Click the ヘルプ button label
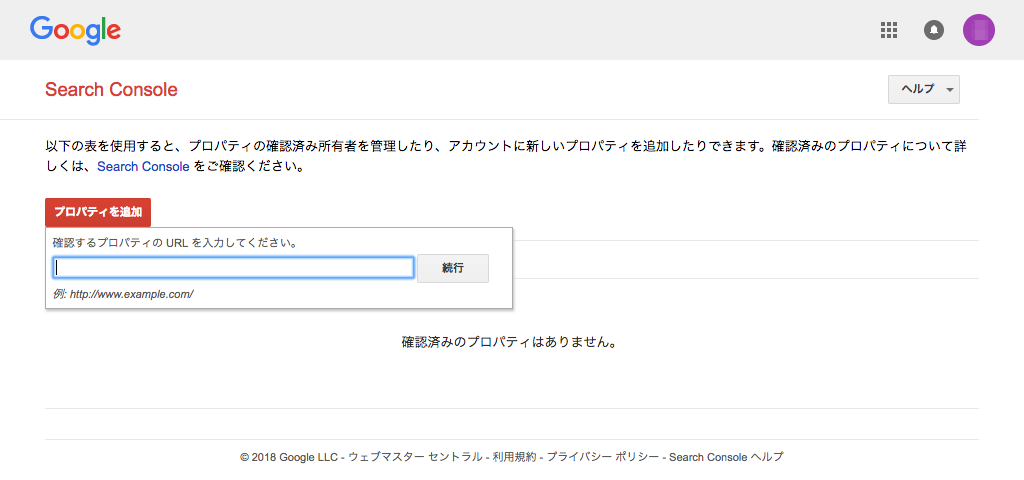 [x=918, y=89]
